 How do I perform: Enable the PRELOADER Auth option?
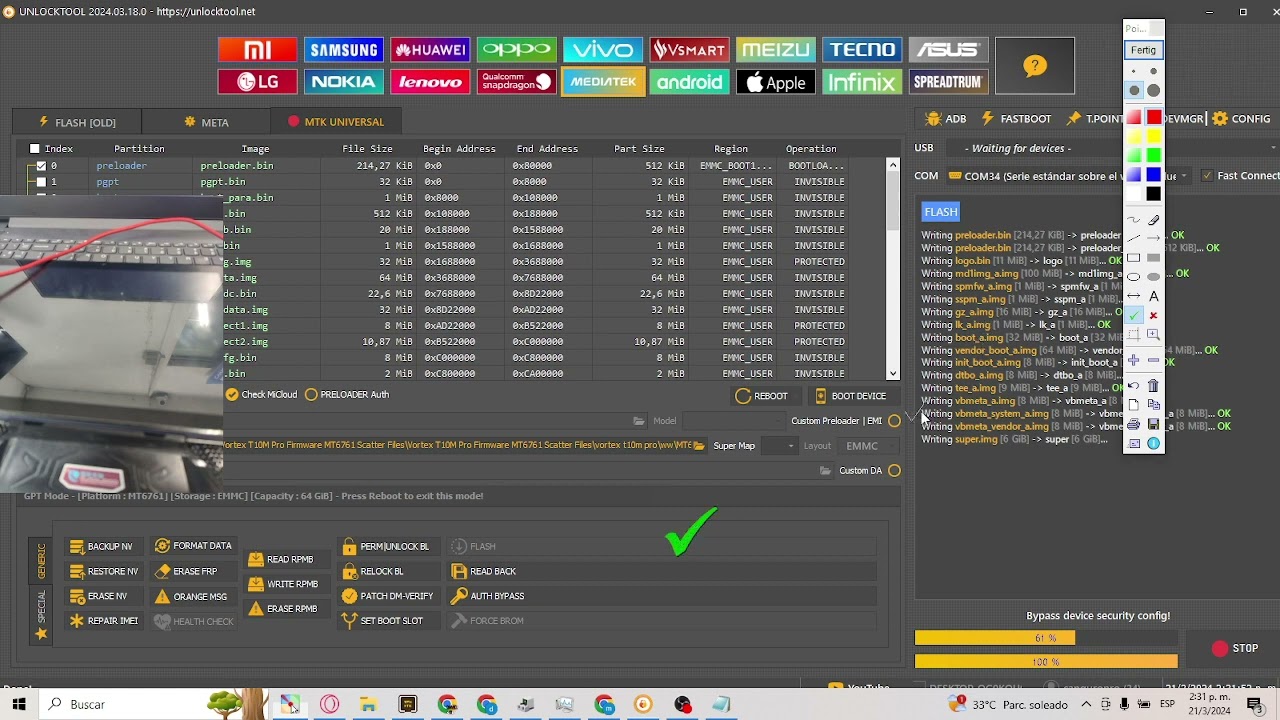point(347,395)
